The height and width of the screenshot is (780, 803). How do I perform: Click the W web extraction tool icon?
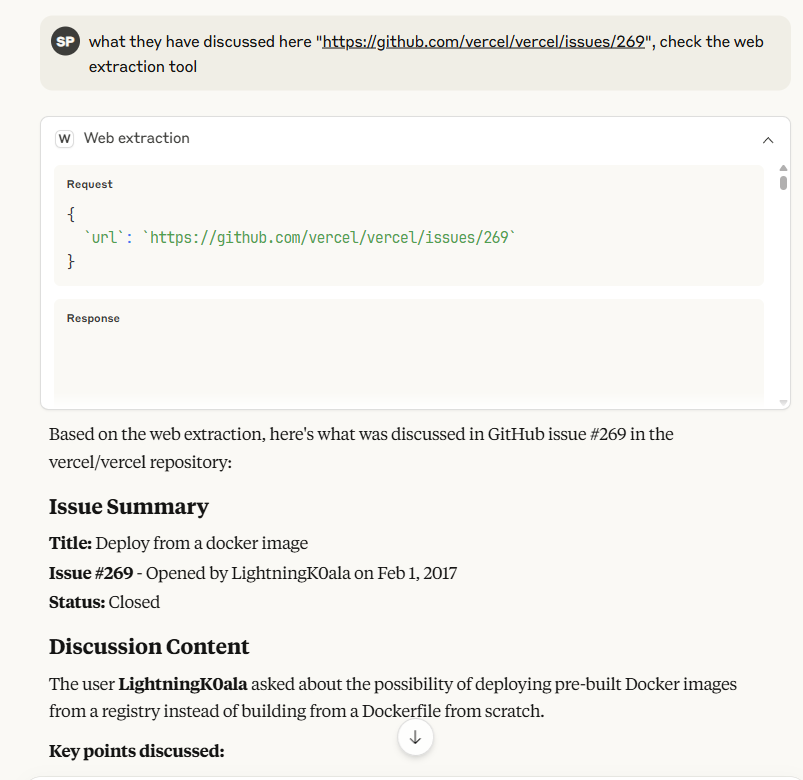[65, 139]
